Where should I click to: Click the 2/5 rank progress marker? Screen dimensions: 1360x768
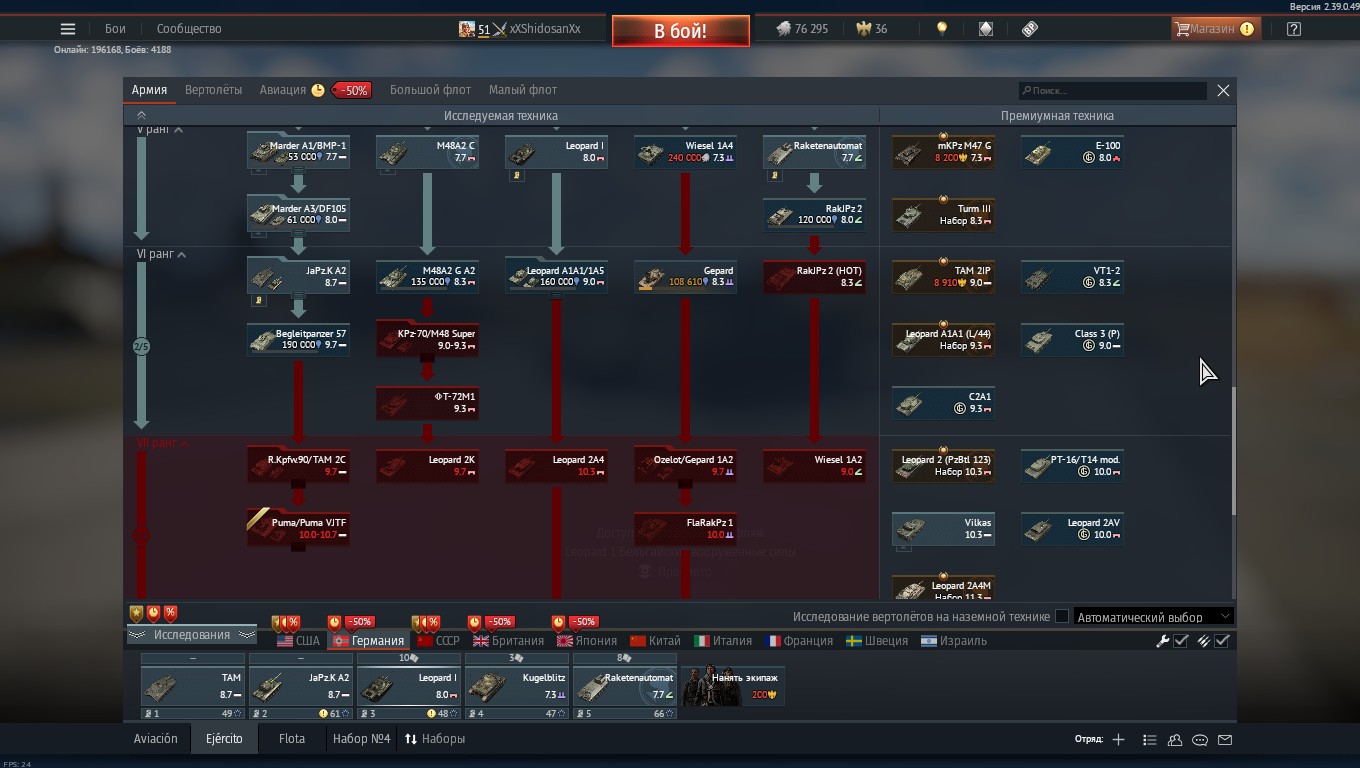141,347
